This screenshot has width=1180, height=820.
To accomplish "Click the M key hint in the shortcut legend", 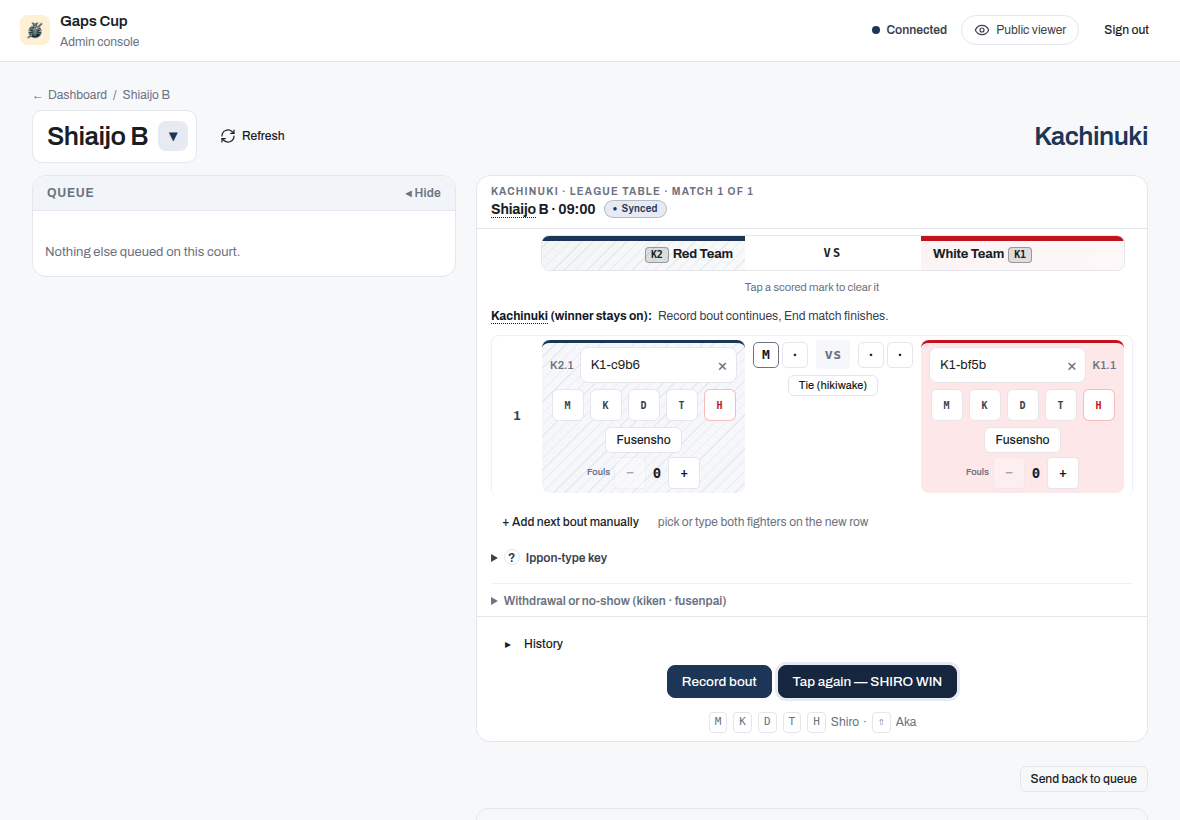I will (x=718, y=722).
